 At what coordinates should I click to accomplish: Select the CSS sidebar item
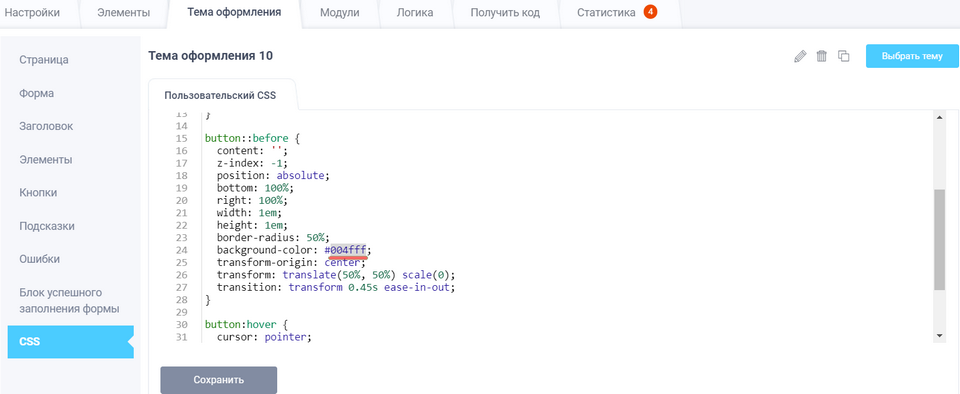point(70,341)
